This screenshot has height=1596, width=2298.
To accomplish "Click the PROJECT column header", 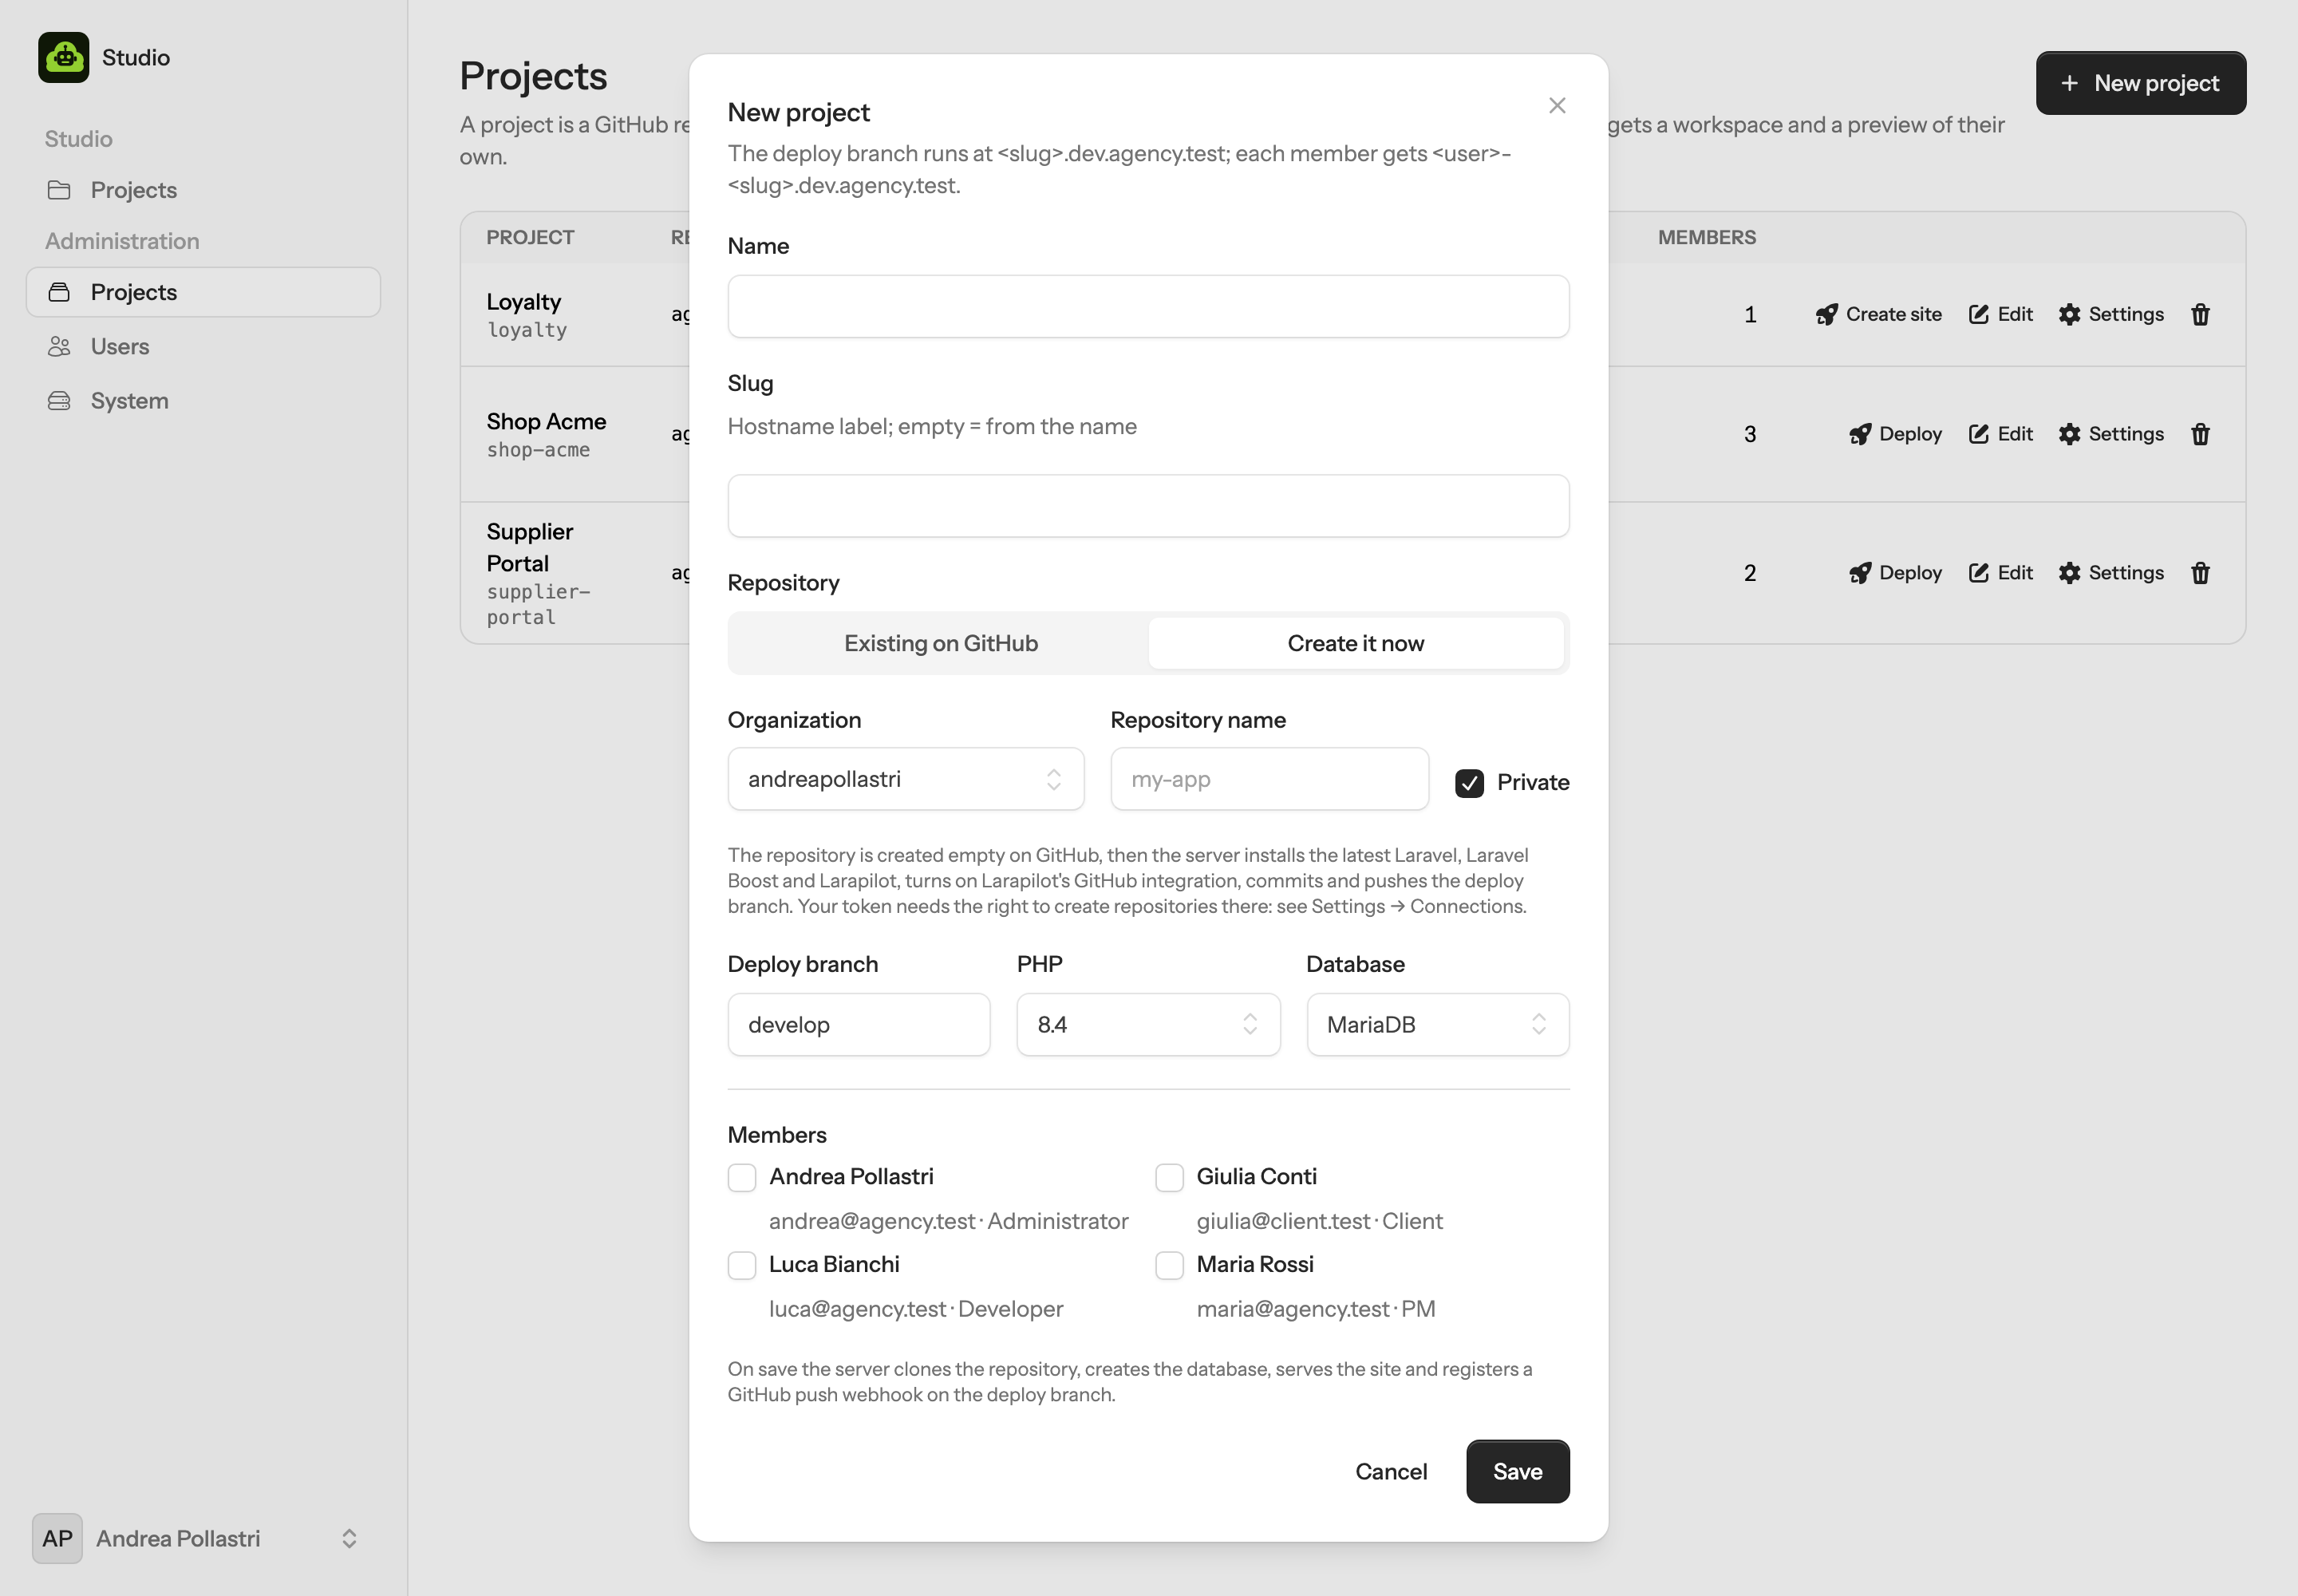I will [x=530, y=237].
